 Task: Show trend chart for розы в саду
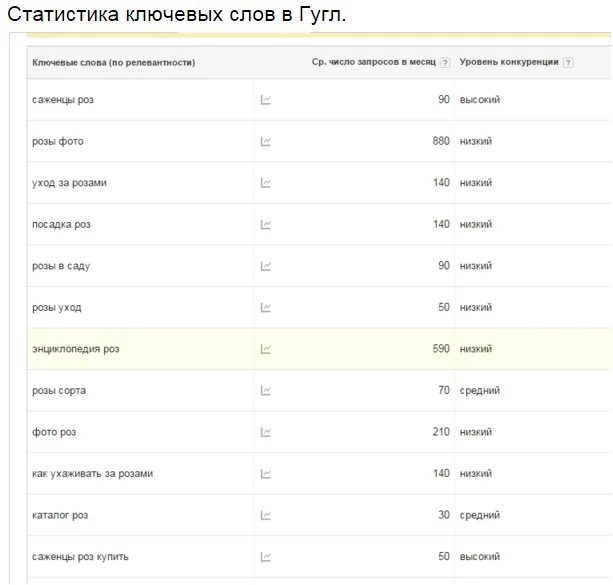(265, 266)
